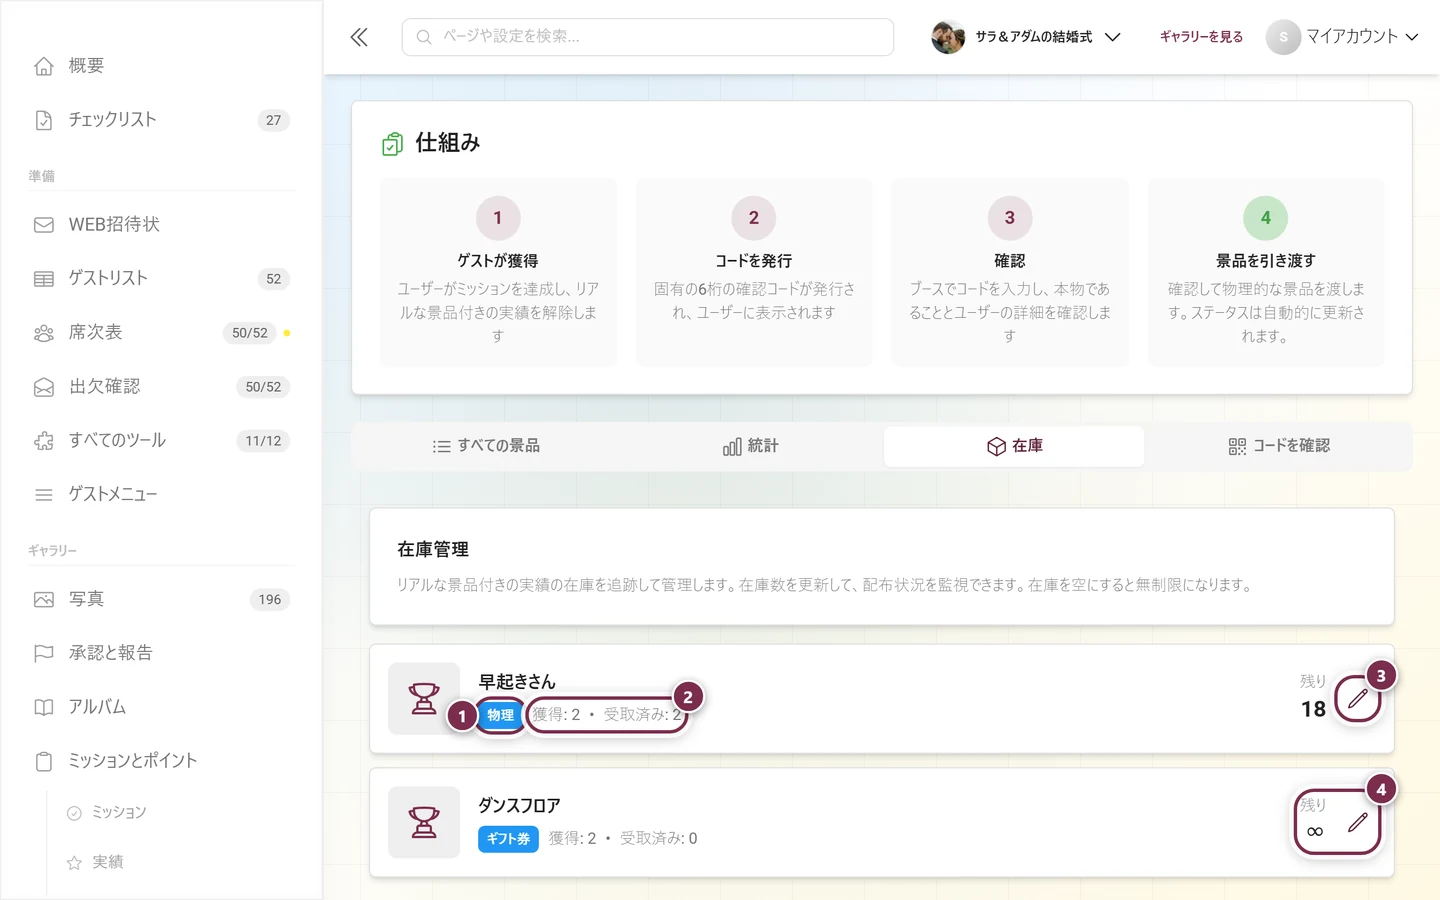Image resolution: width=1440 pixels, height=900 pixels.
Task: Click the アルバム book icon
Action: [x=44, y=708]
